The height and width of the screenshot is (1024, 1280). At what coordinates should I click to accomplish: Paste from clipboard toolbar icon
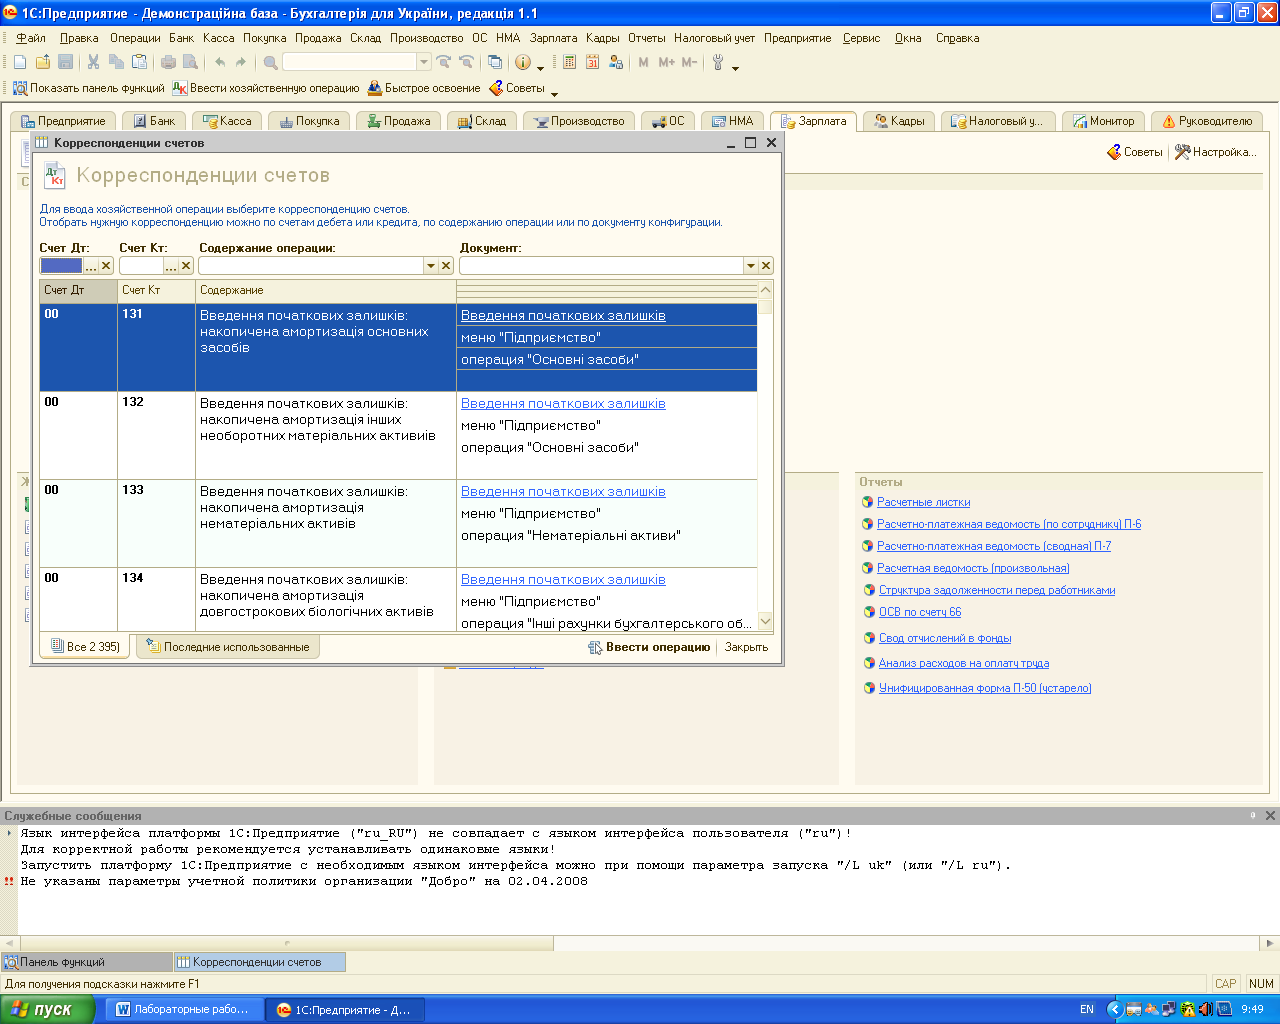tap(139, 62)
